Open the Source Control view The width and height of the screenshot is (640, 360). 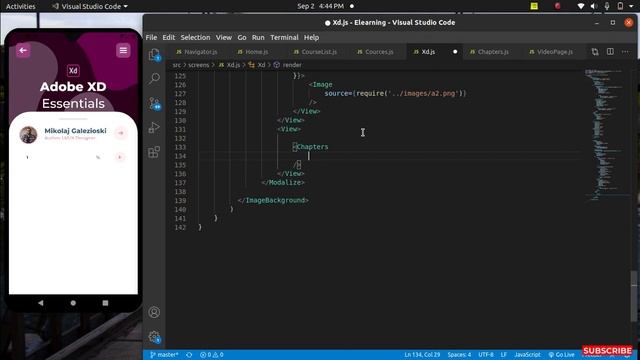point(154,103)
